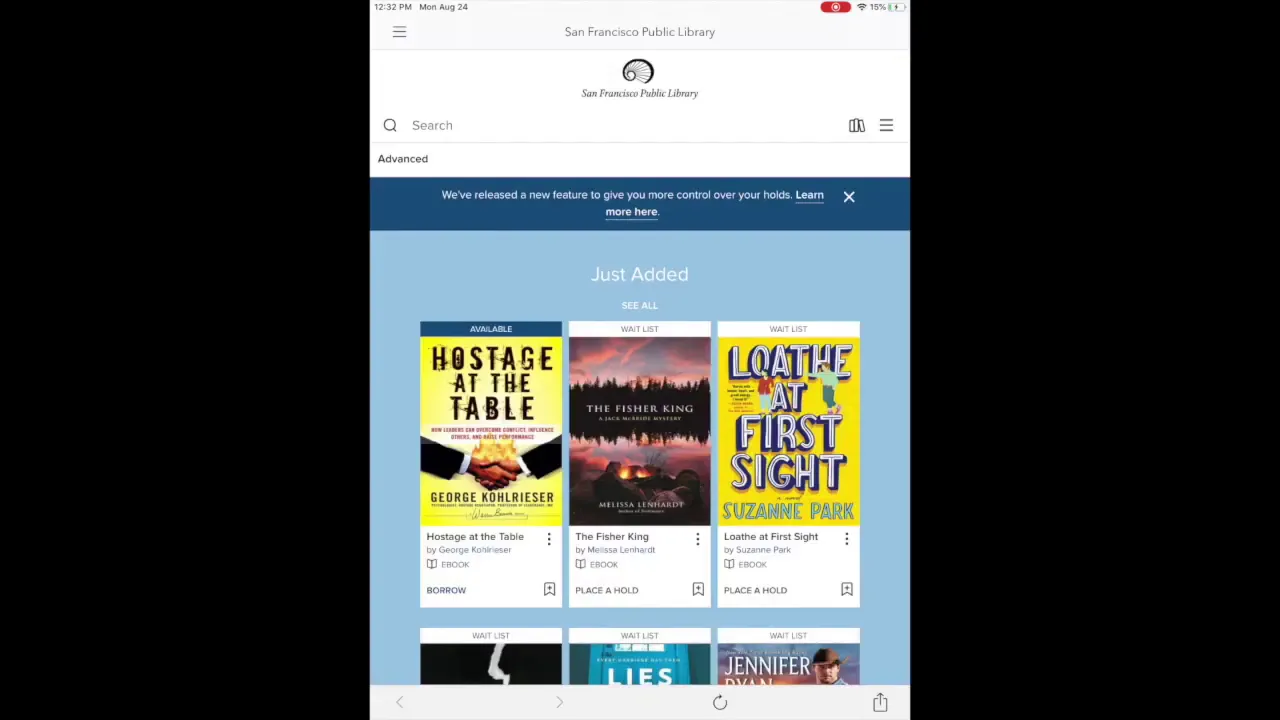Open the menu icon beside the shelf icon
This screenshot has height=720, width=1280.
click(886, 125)
